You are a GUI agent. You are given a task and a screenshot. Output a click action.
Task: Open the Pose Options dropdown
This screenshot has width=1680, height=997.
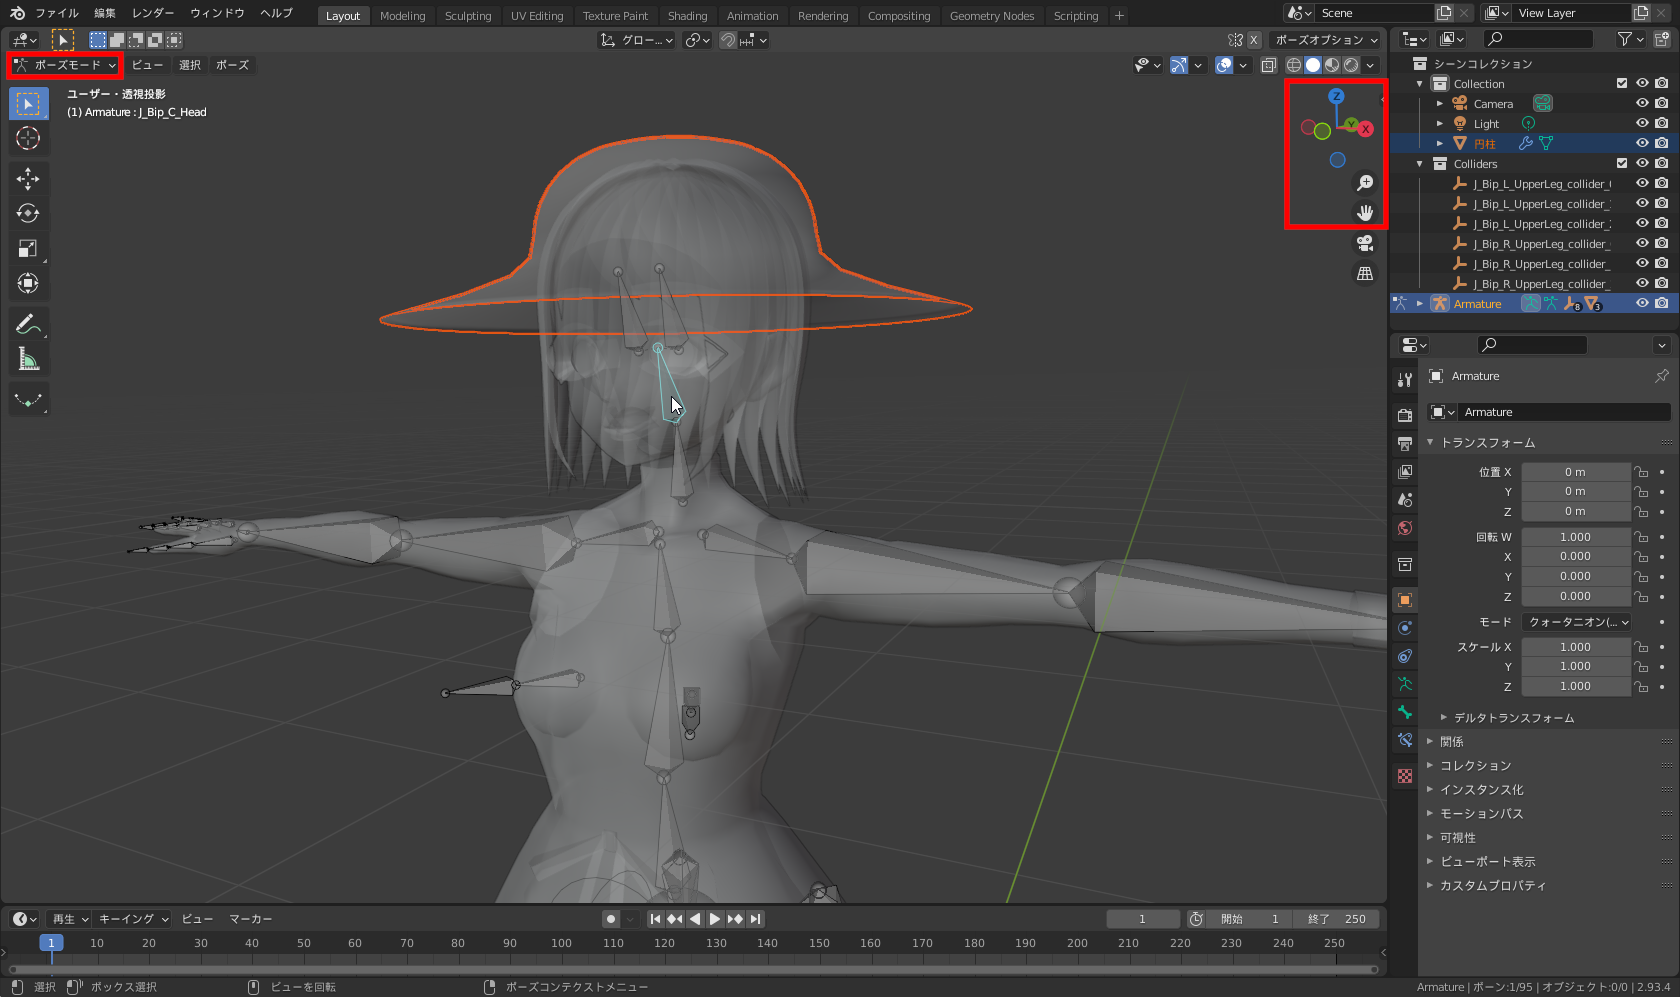pos(1326,40)
